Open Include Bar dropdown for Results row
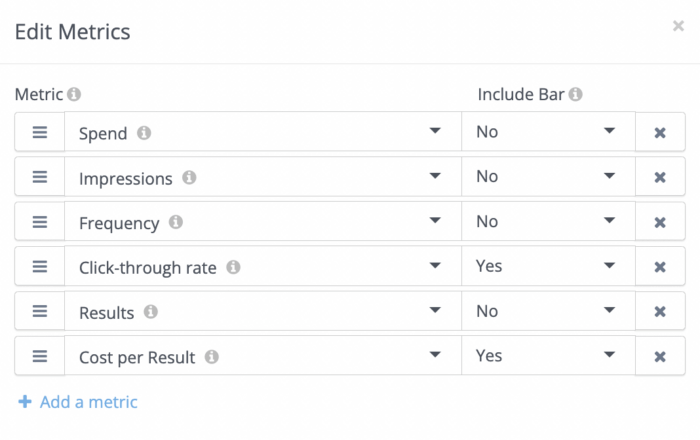 (x=548, y=312)
